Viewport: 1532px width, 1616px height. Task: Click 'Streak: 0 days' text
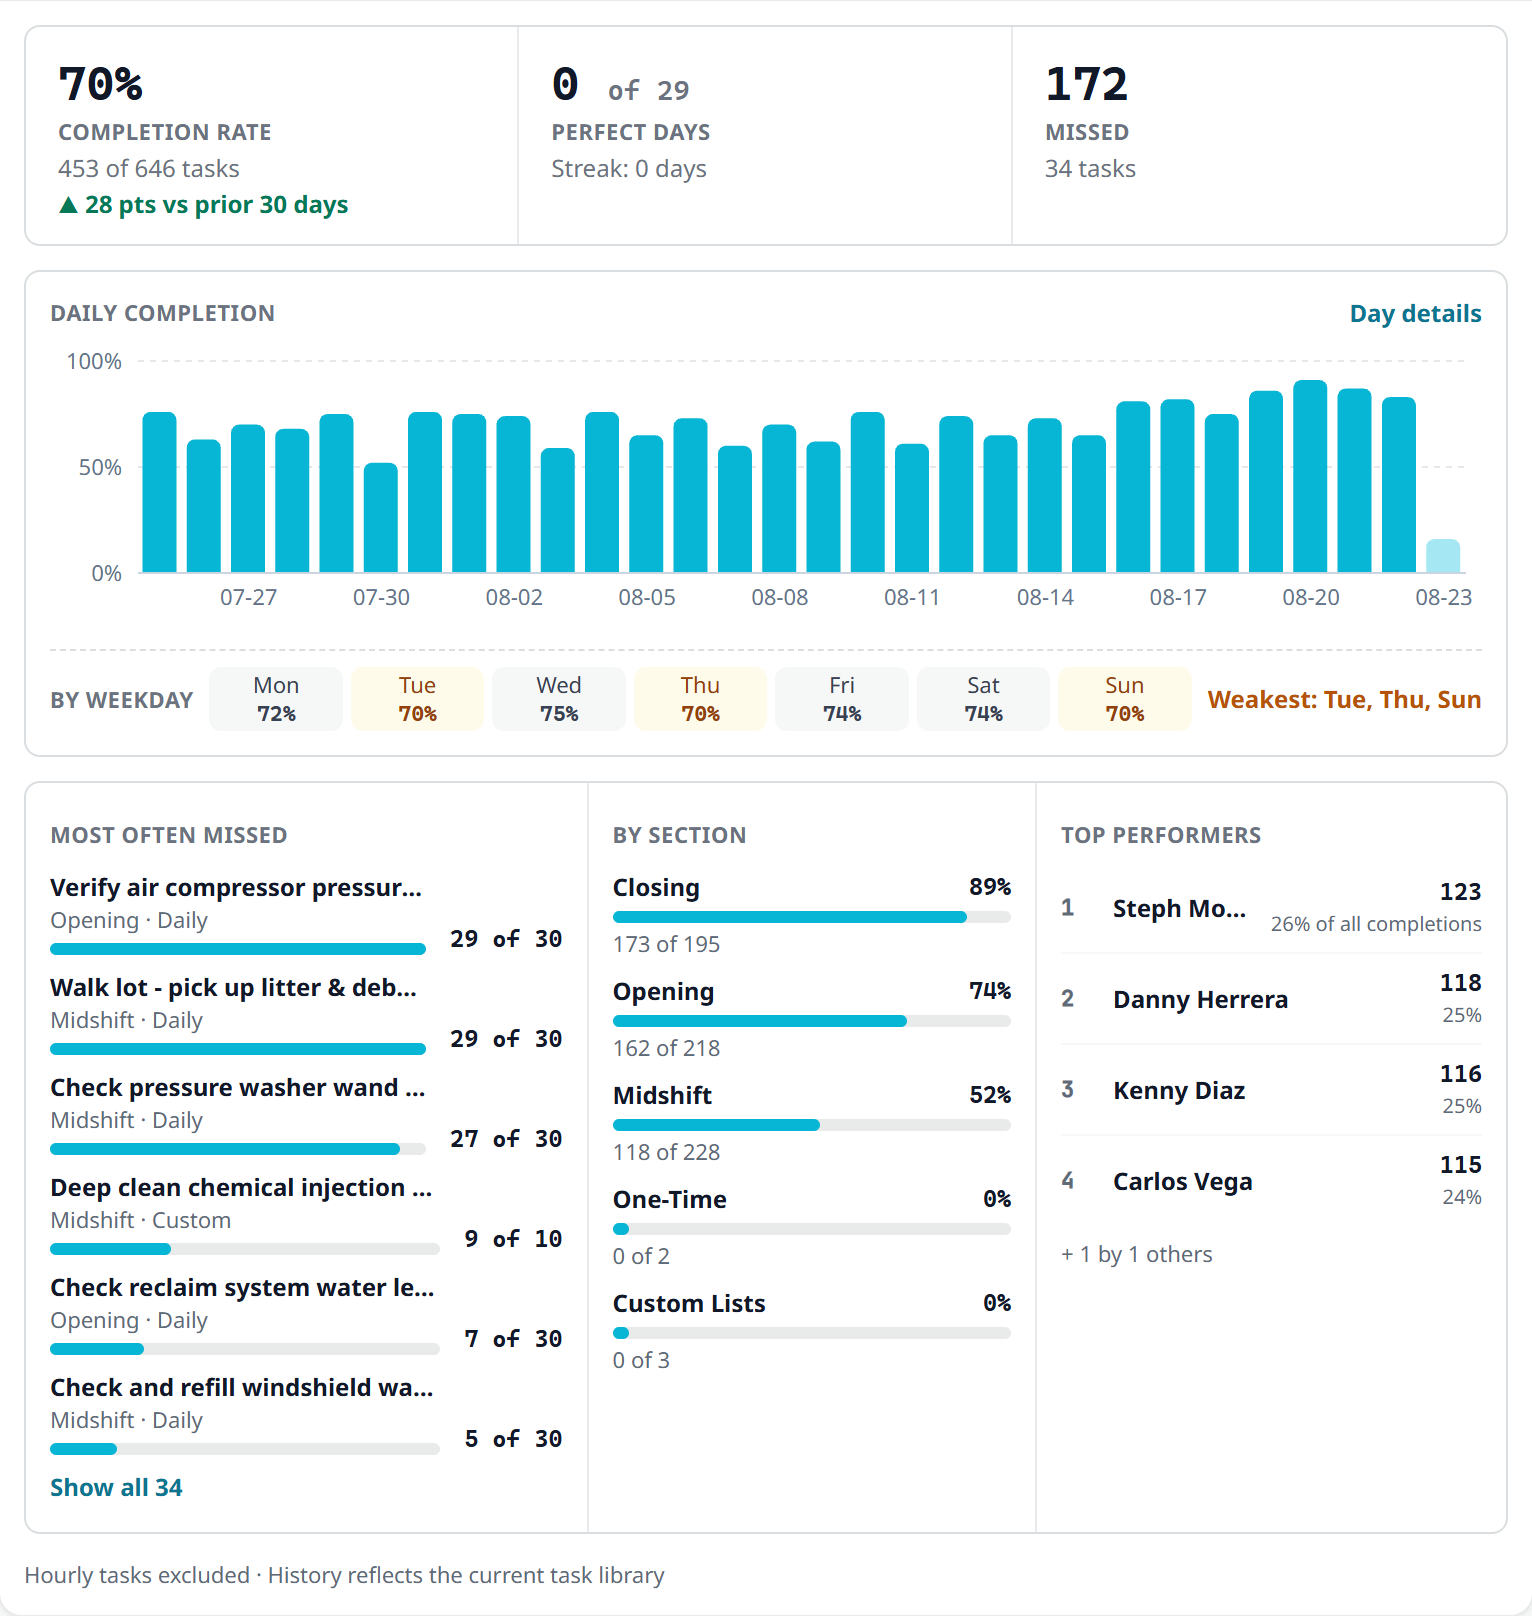(629, 169)
